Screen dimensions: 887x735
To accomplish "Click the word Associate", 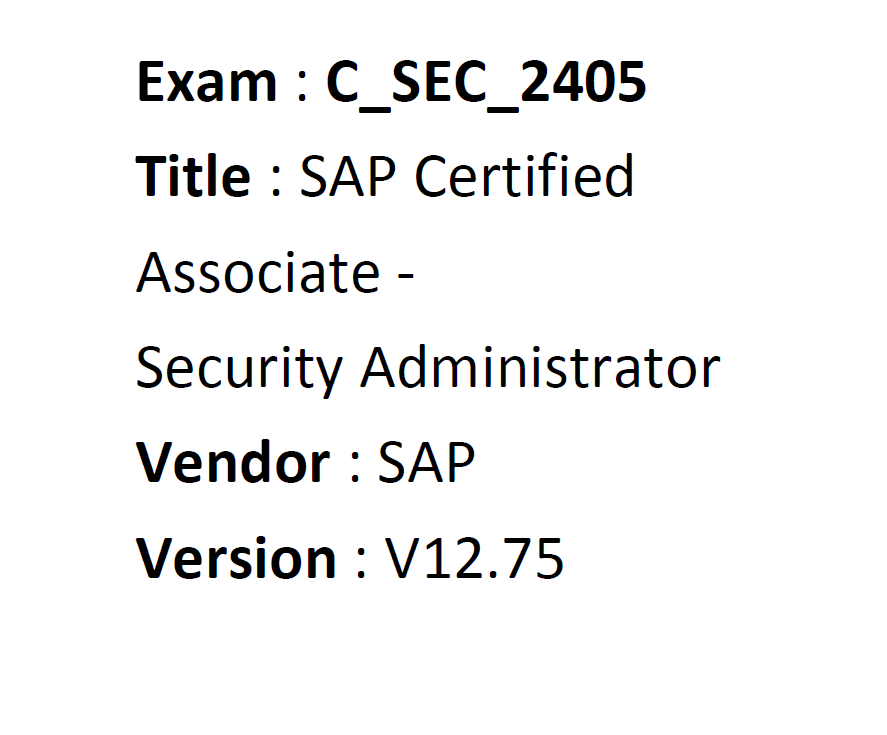I will point(257,272).
